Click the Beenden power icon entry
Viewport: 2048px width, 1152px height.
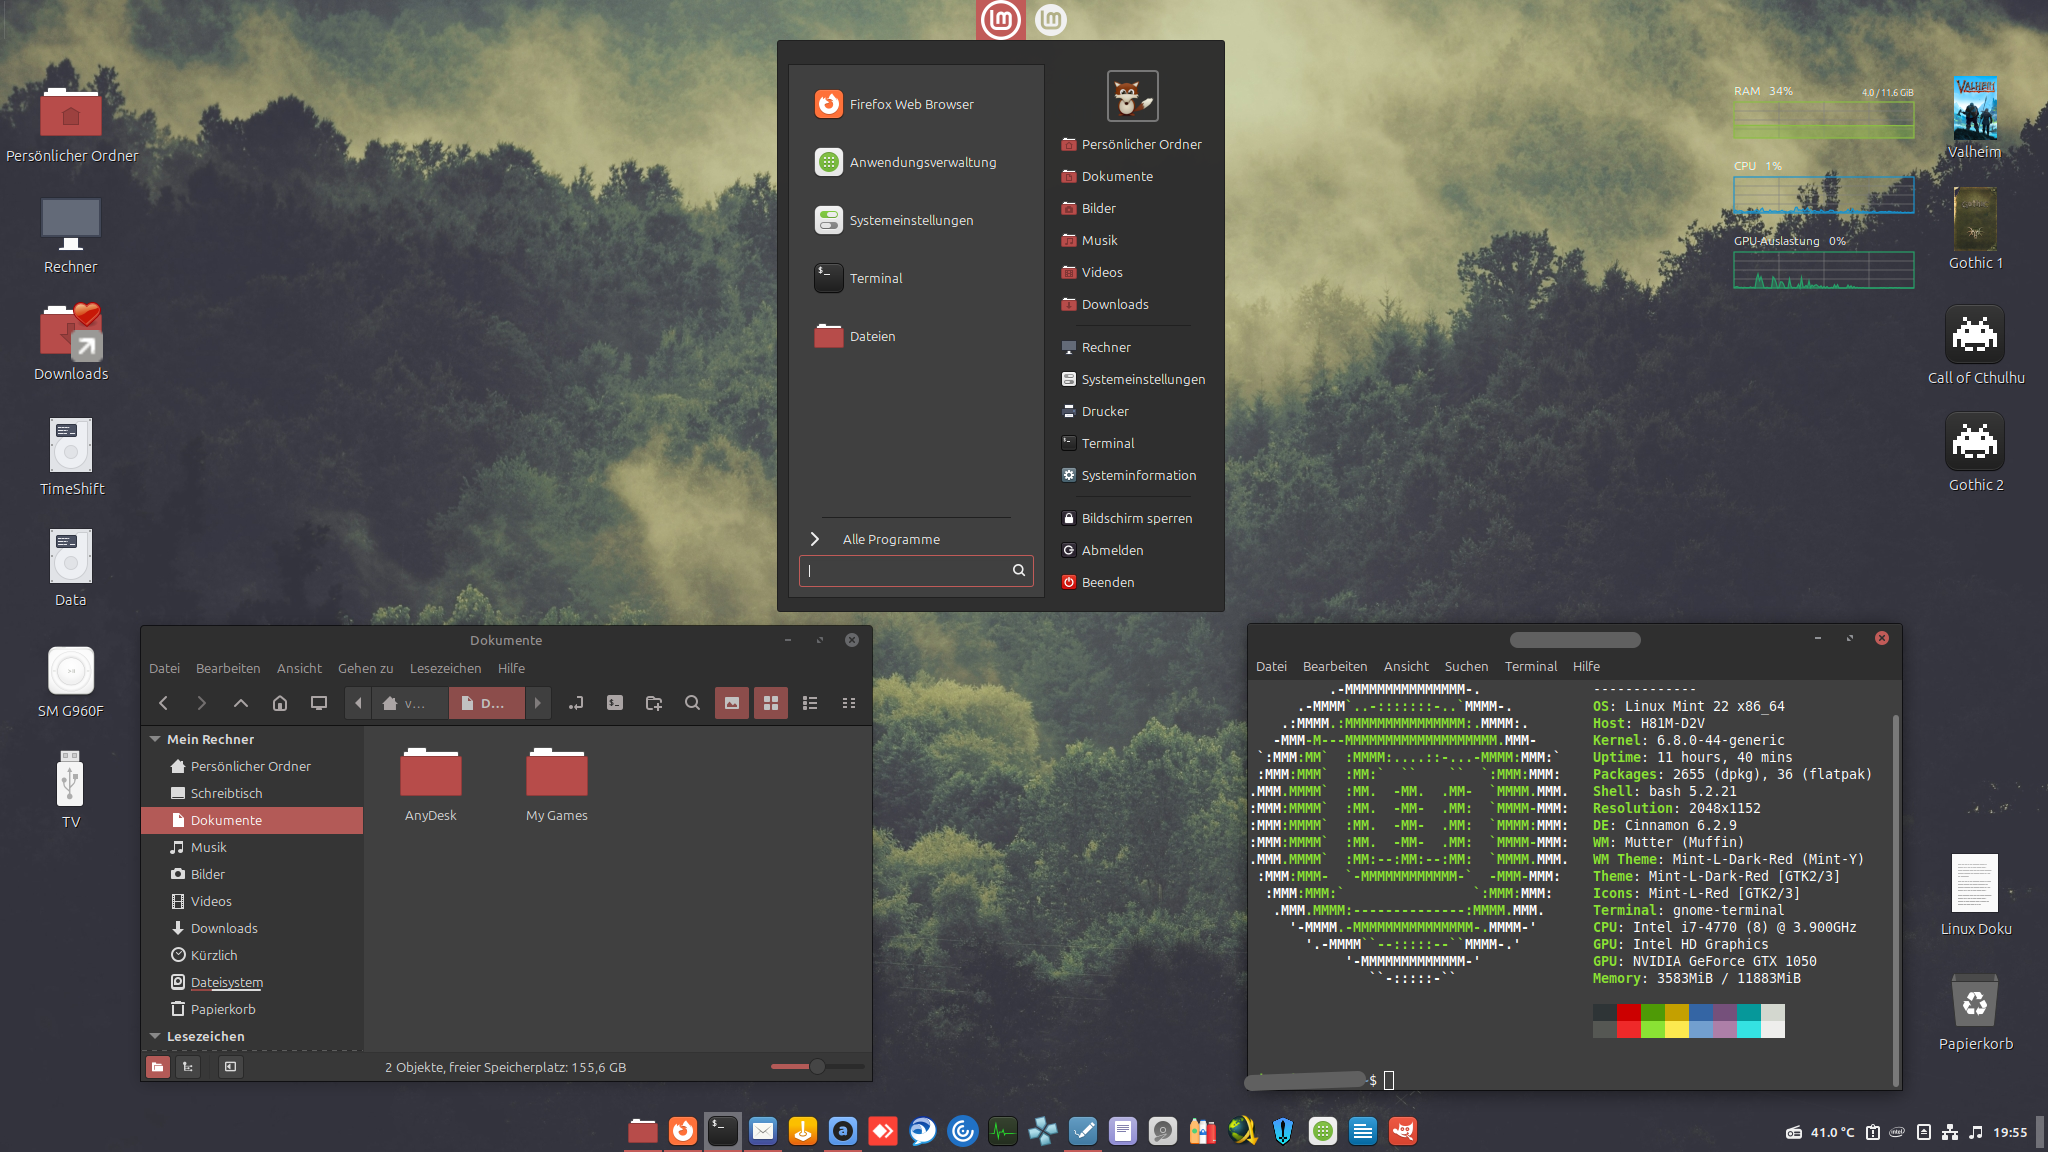point(1107,582)
